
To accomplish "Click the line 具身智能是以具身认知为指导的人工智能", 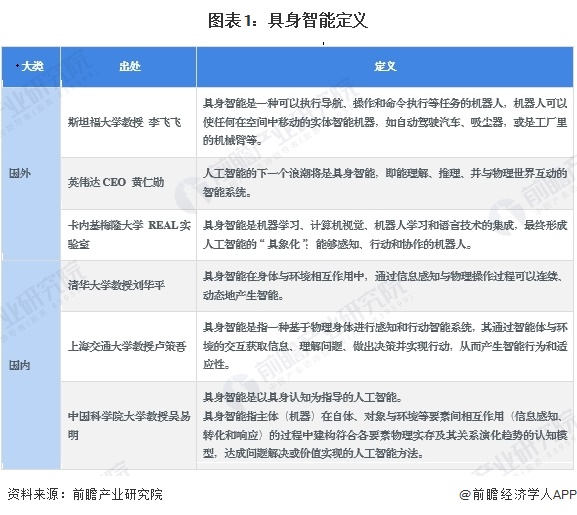I will pyautogui.click(x=302, y=397).
